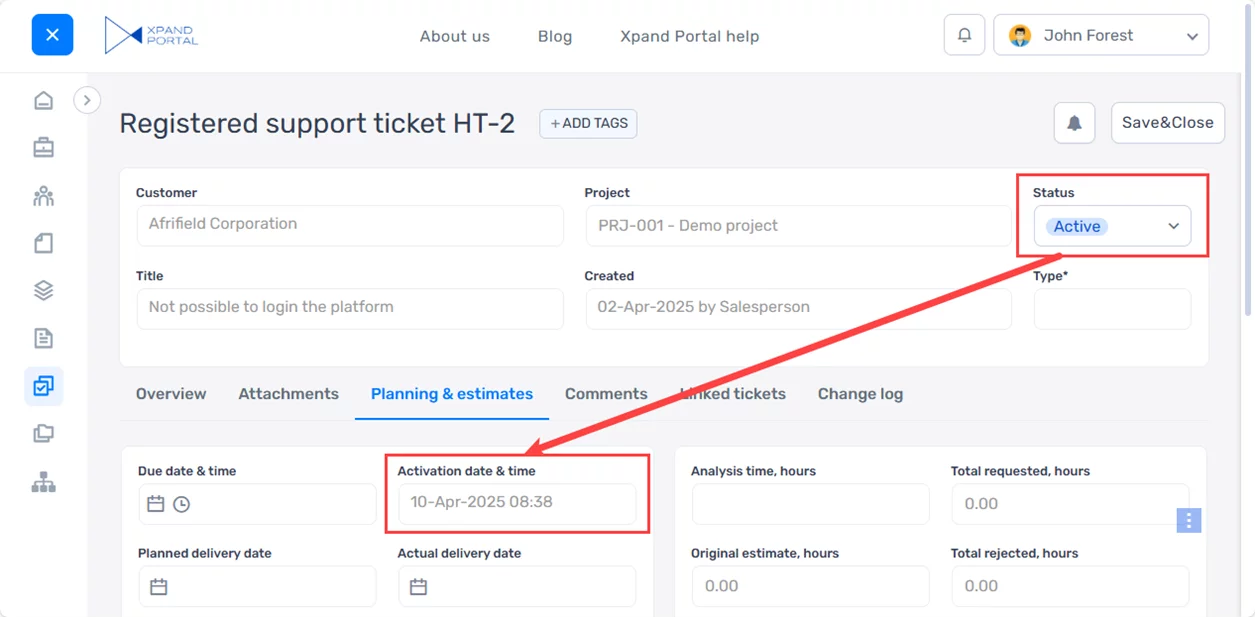This screenshot has width=1255, height=617.
Task: Open the Blog link in header
Action: click(555, 36)
